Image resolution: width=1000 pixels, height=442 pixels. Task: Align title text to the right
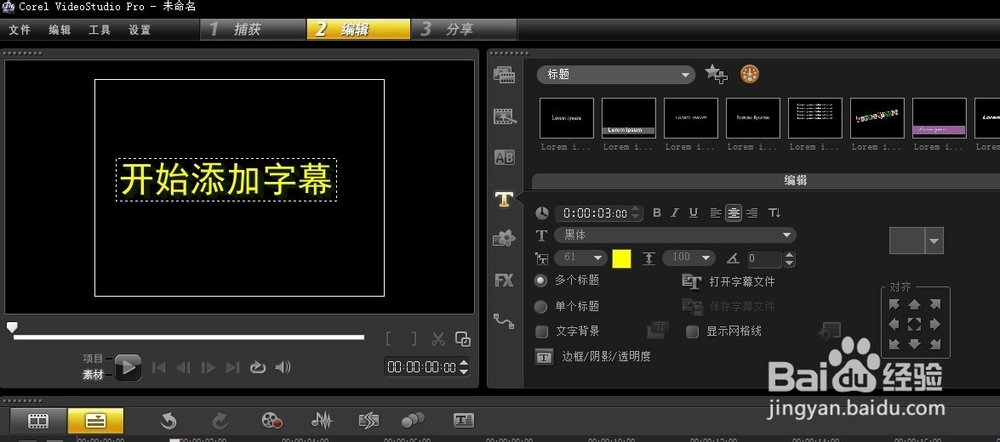pyautogui.click(x=752, y=213)
